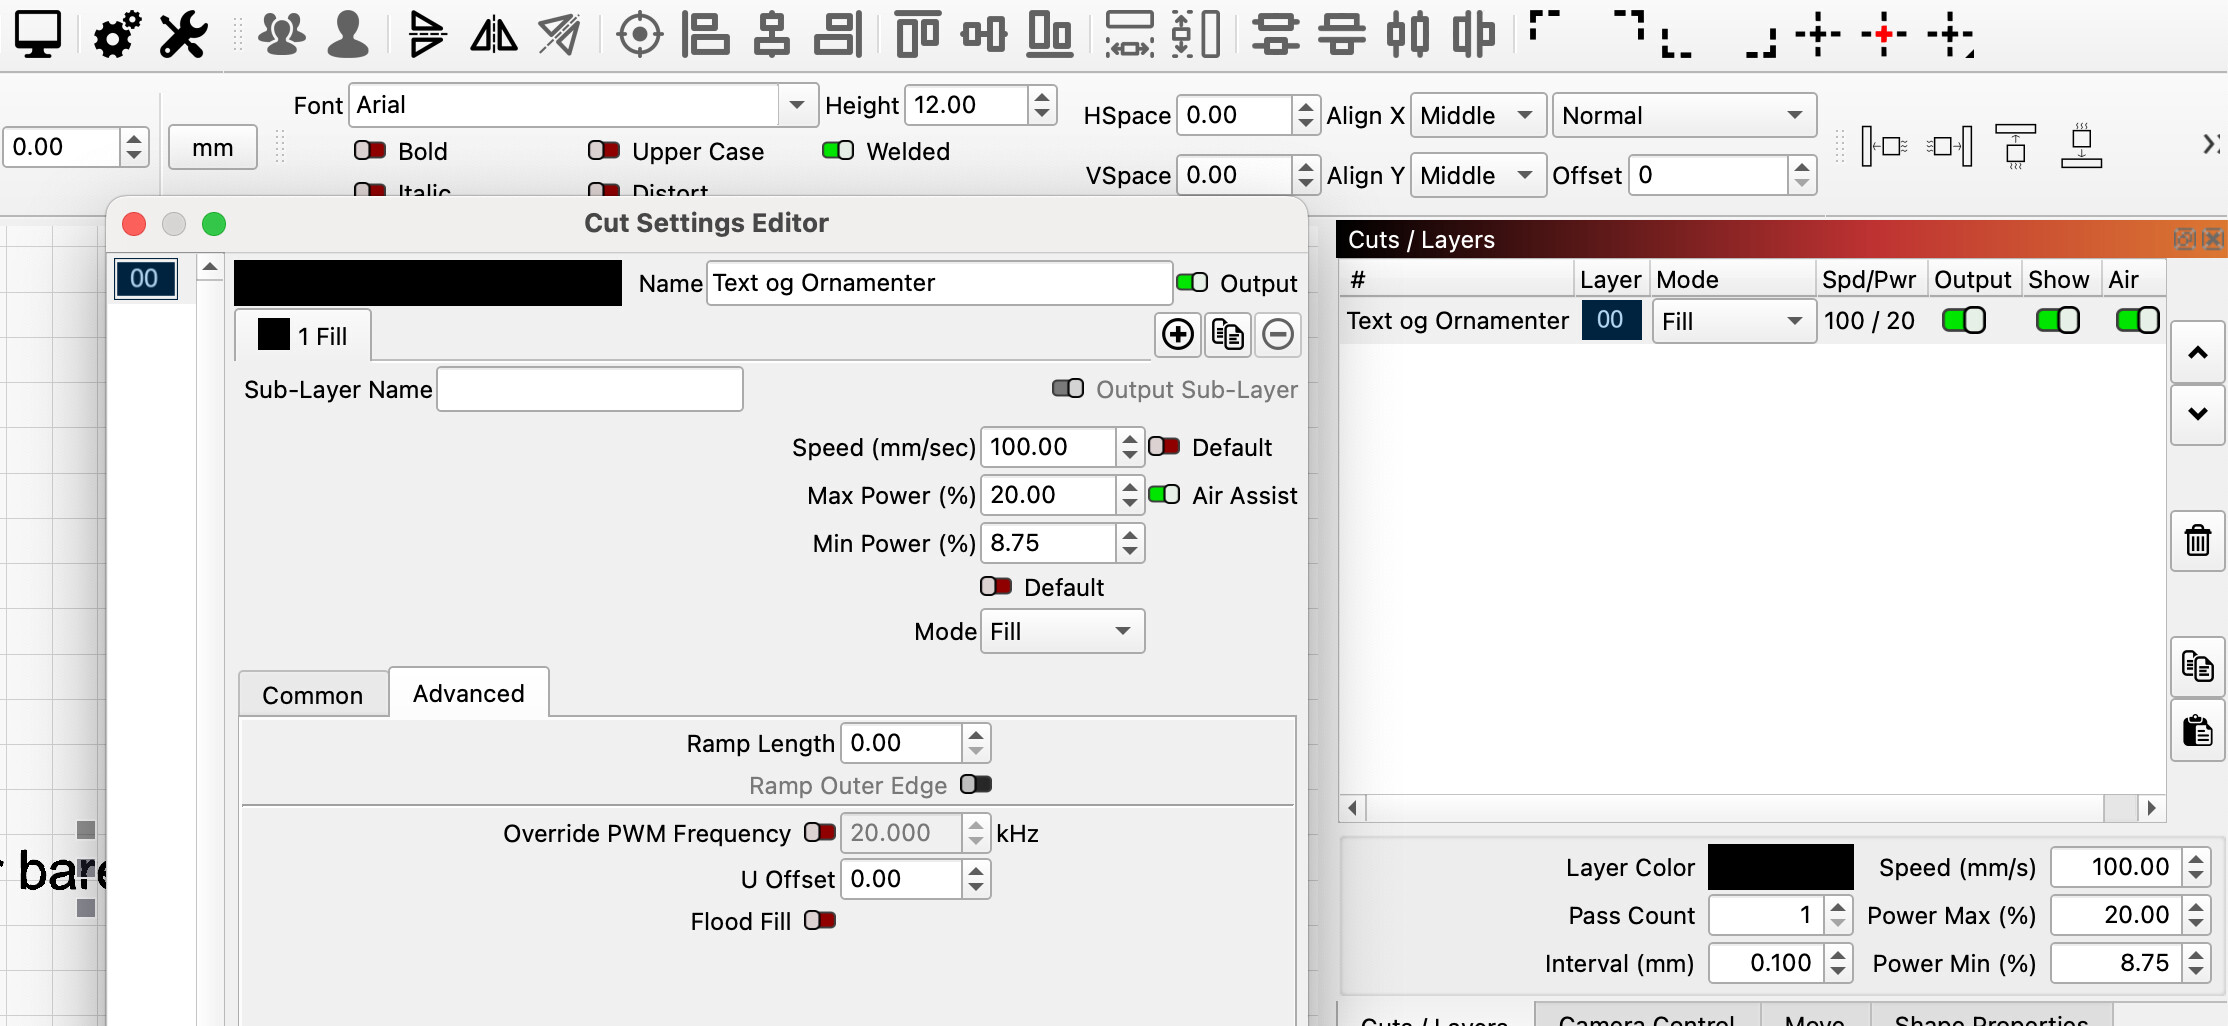The height and width of the screenshot is (1026, 2228).
Task: Add a new sub-layer with plus icon
Action: [x=1177, y=334]
